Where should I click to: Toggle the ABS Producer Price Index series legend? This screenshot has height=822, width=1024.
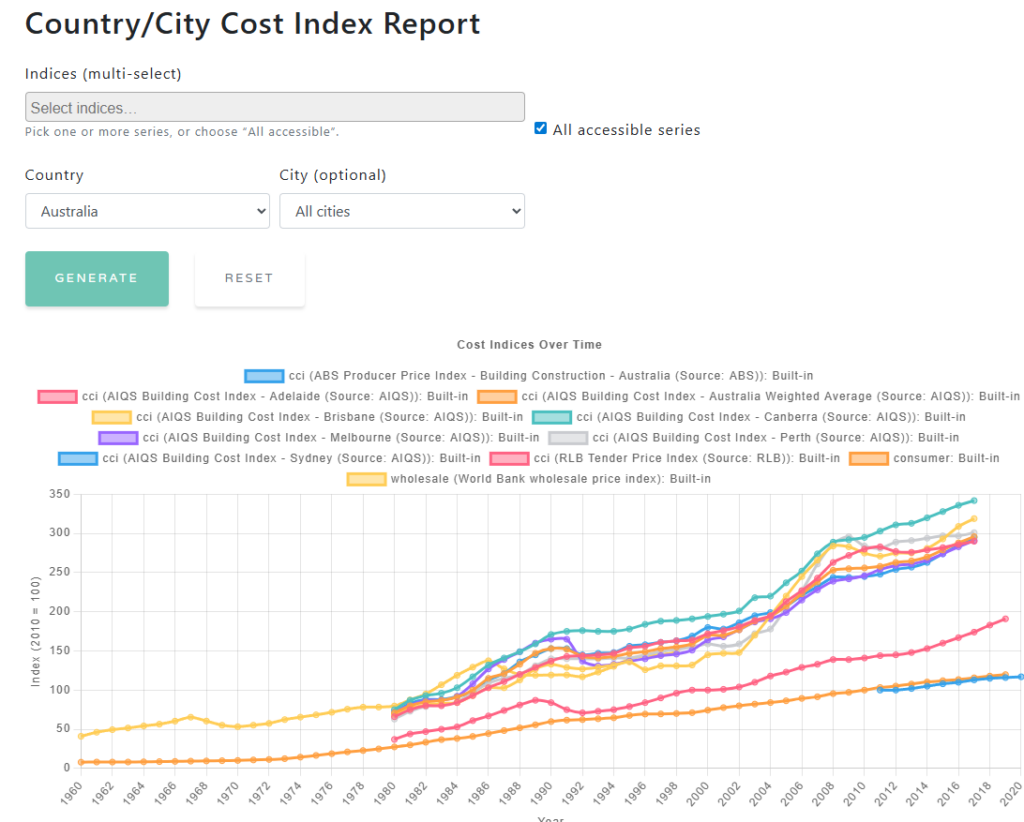point(530,375)
